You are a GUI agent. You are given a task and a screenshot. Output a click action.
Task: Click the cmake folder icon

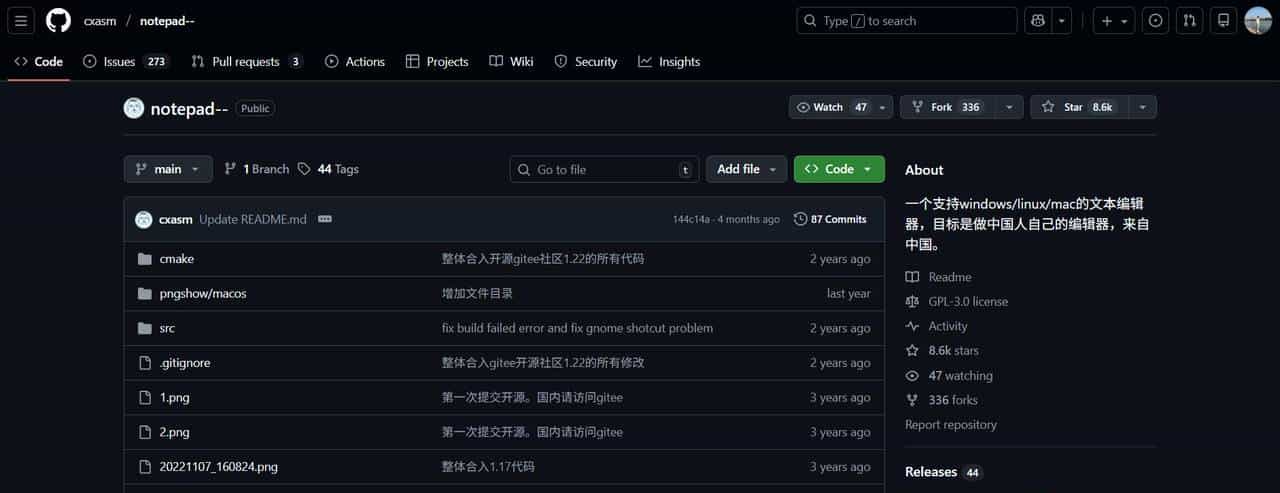(x=144, y=259)
